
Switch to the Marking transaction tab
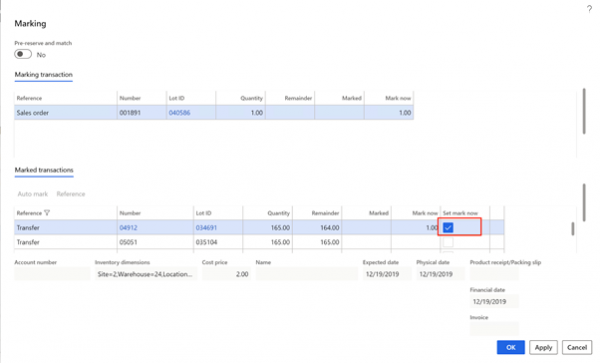point(44,75)
